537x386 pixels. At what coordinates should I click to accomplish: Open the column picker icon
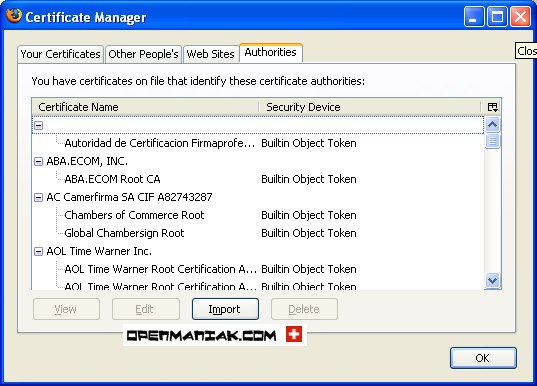[492, 107]
